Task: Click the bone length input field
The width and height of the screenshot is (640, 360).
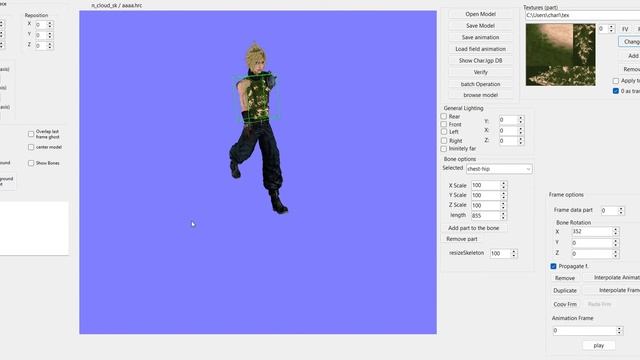Action: pyautogui.click(x=485, y=216)
